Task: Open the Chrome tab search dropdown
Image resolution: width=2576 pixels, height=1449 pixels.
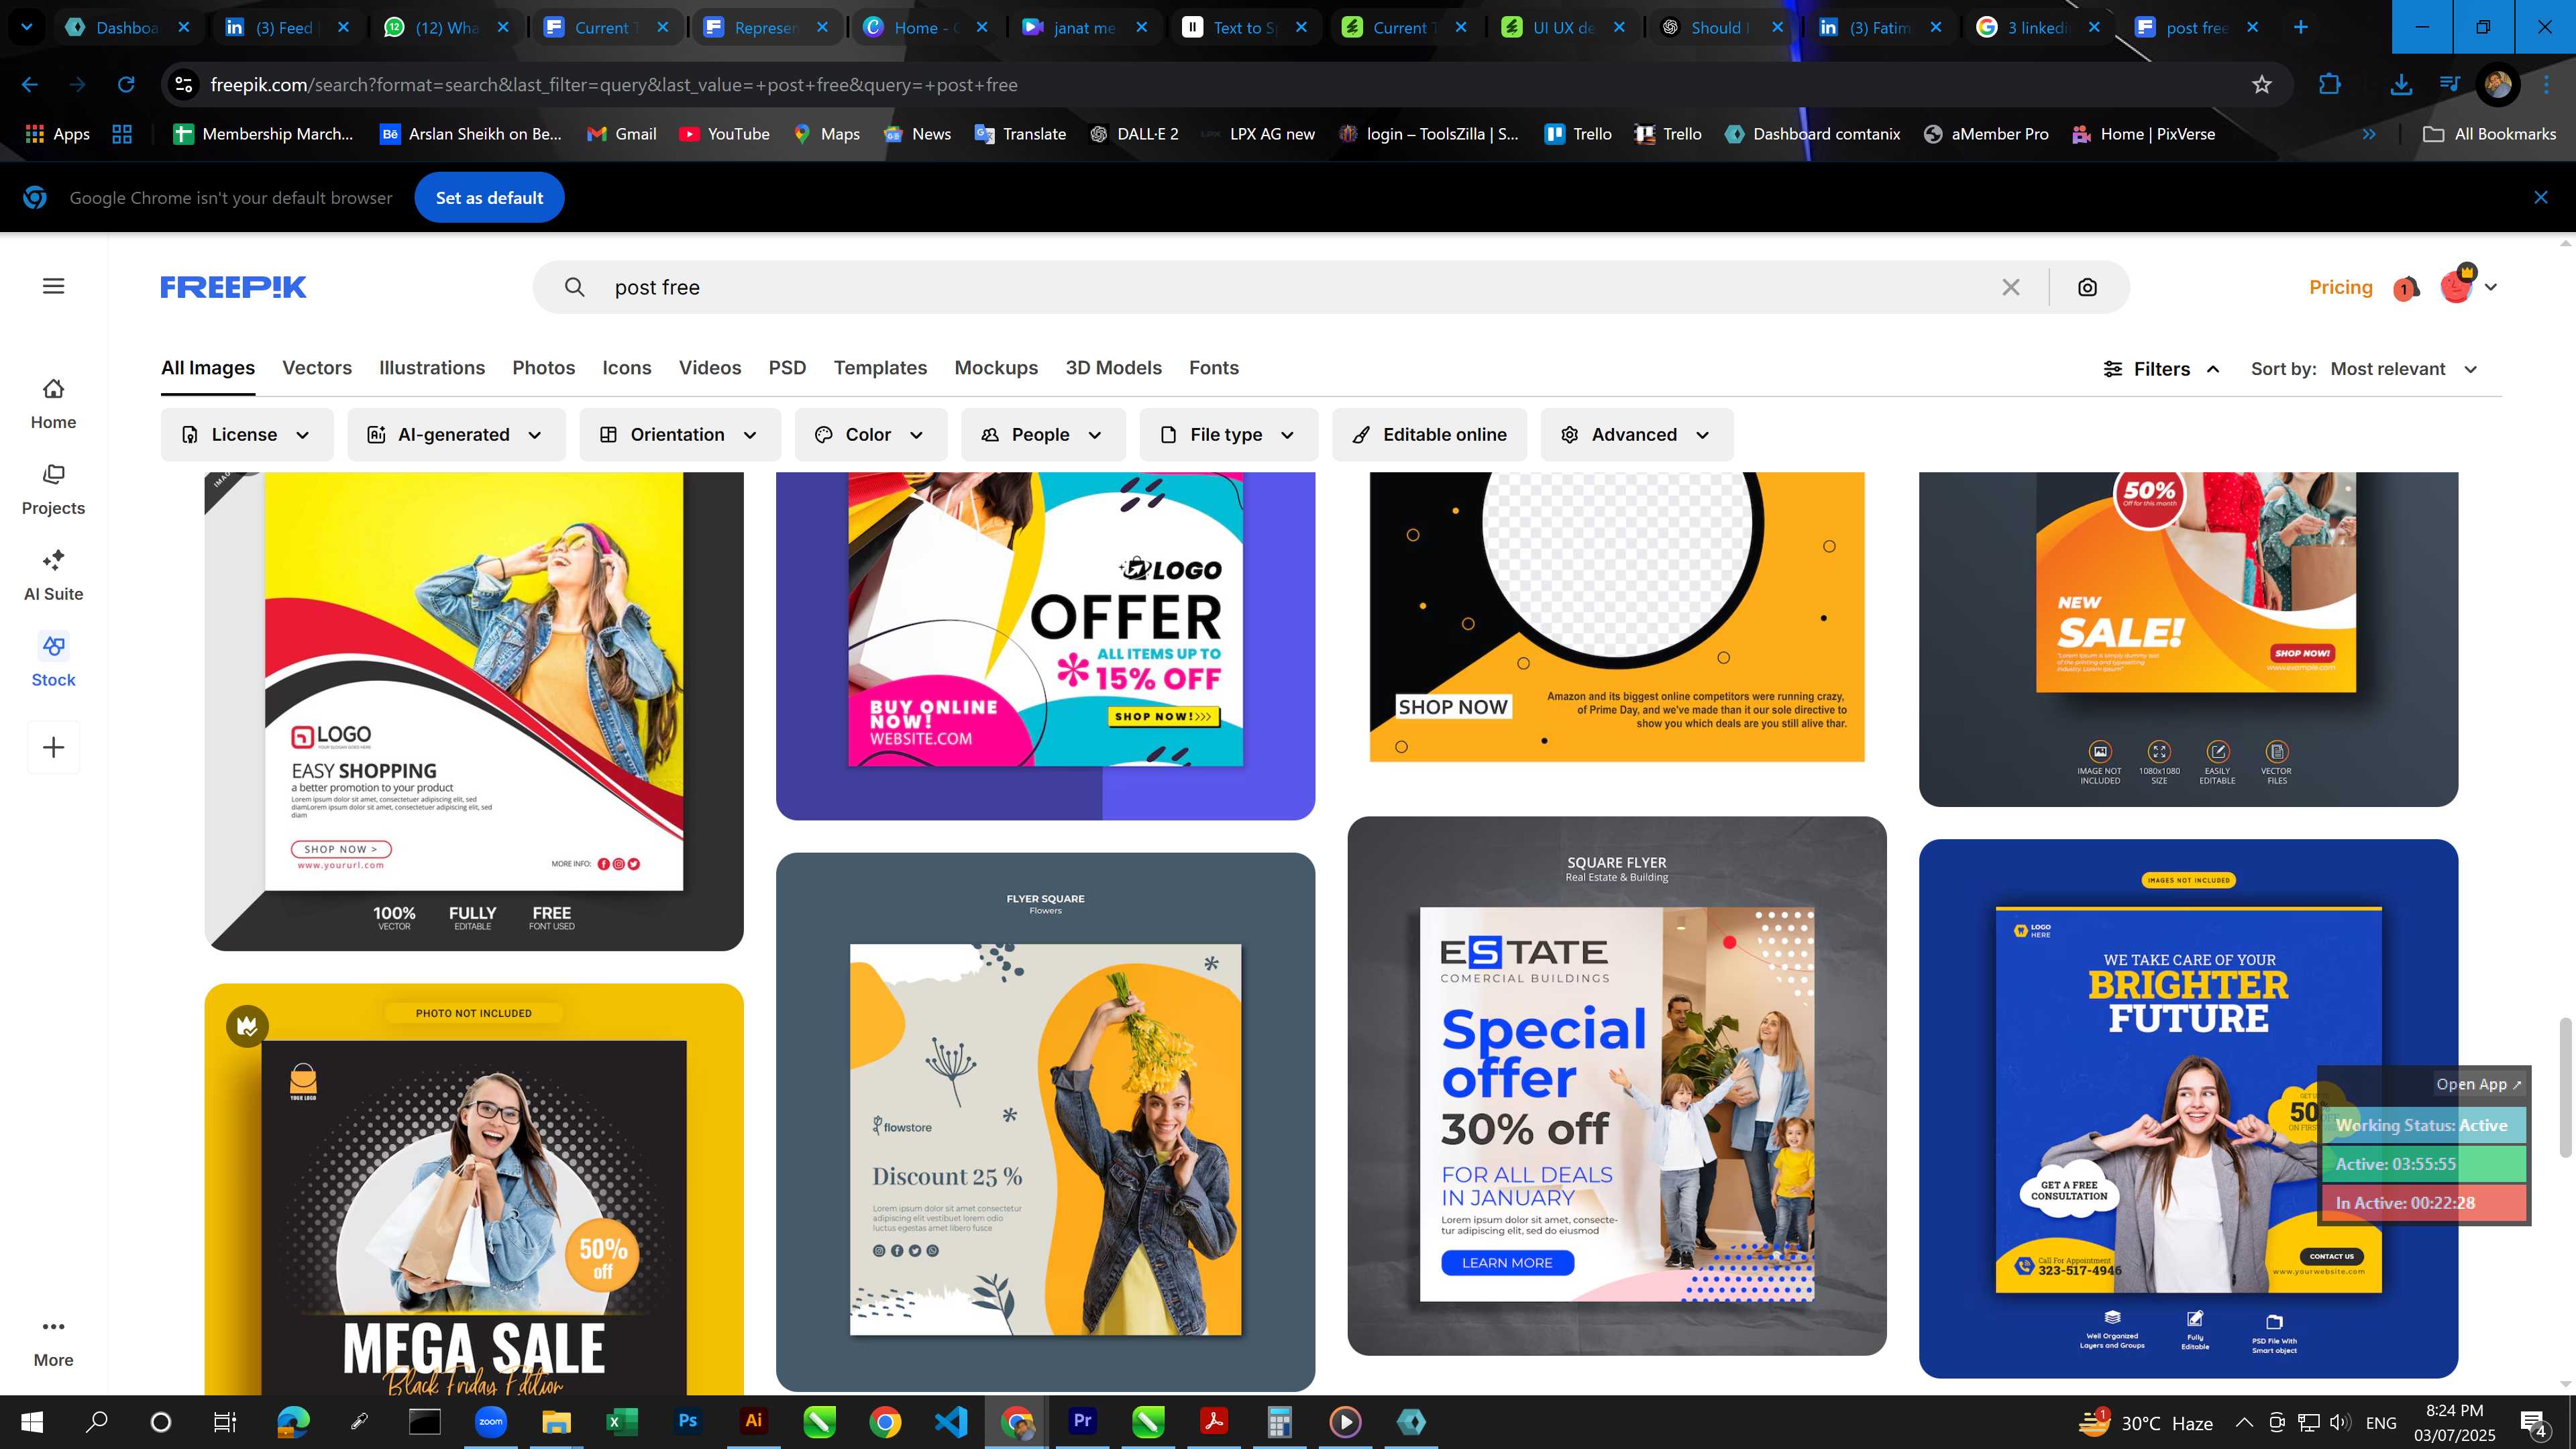Action: pos(27,27)
